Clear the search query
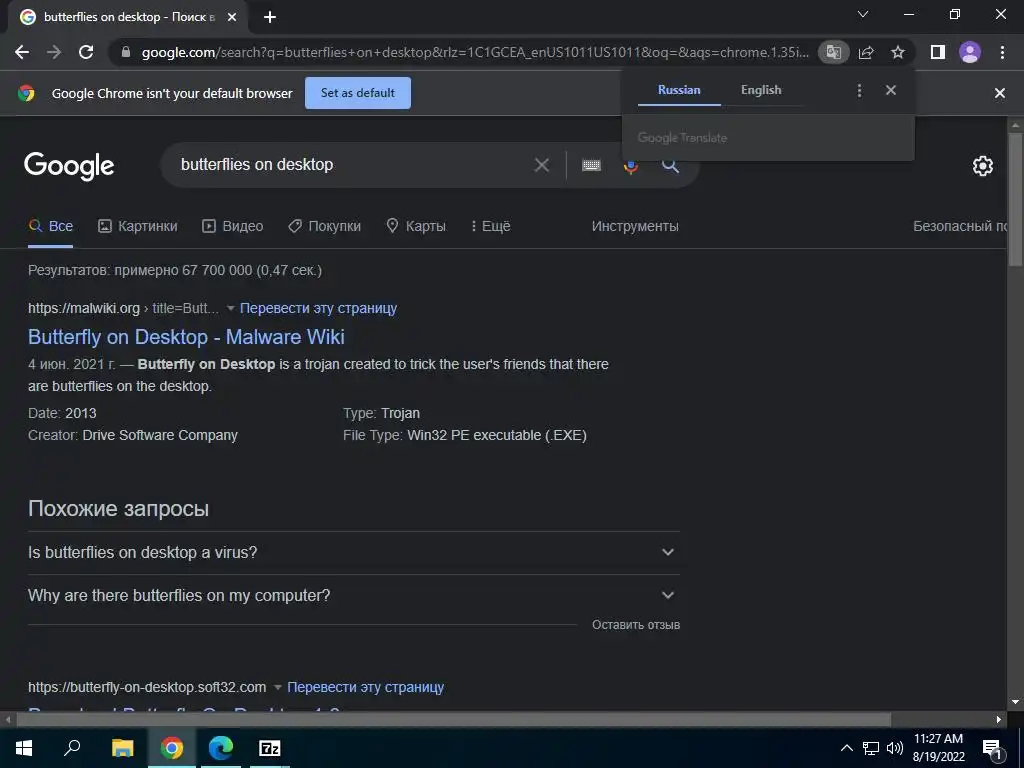 (x=541, y=165)
